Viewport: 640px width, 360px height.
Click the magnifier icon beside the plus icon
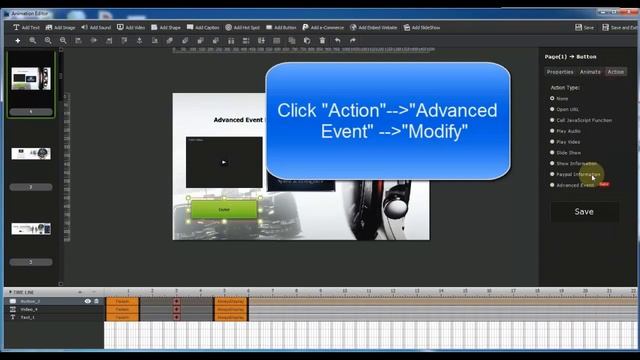click(33, 40)
